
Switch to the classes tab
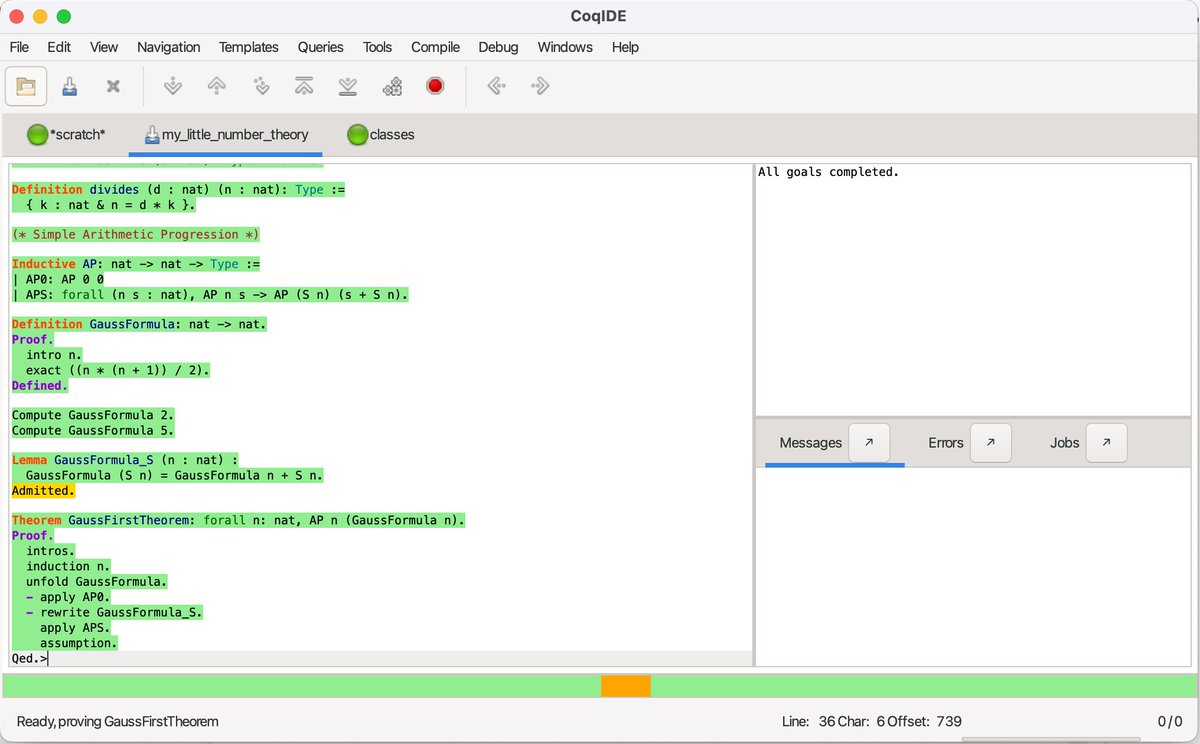[x=381, y=134]
